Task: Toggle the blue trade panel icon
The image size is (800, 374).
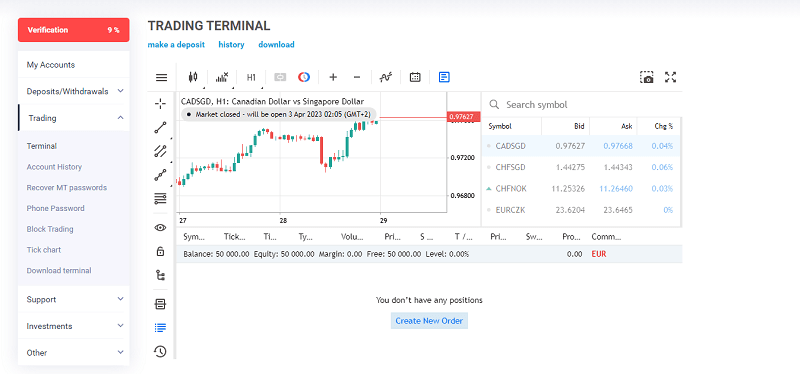Action: coord(444,78)
